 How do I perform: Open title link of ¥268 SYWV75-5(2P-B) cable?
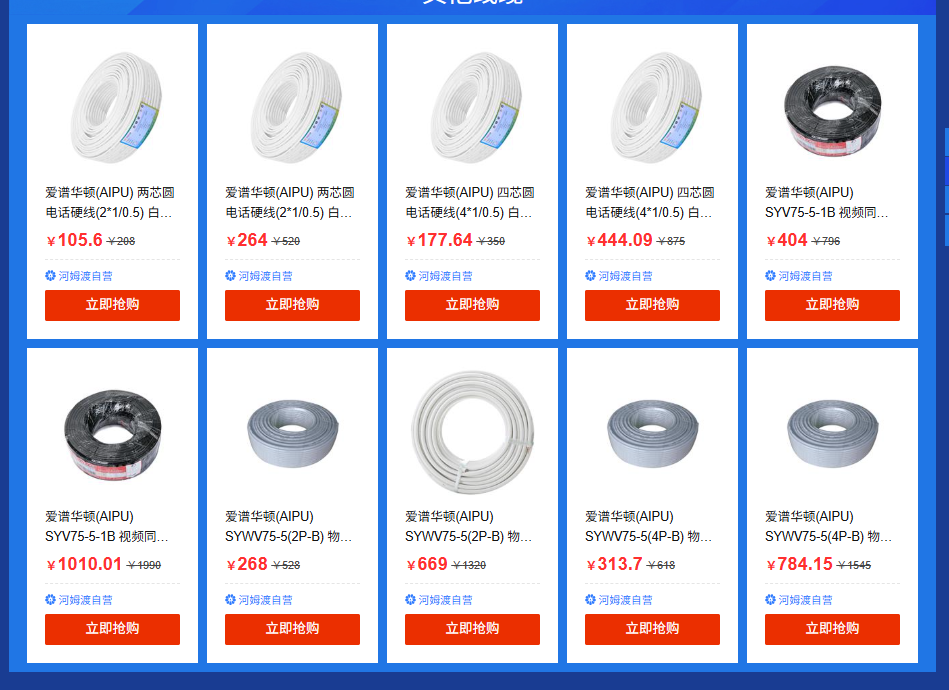(288, 527)
